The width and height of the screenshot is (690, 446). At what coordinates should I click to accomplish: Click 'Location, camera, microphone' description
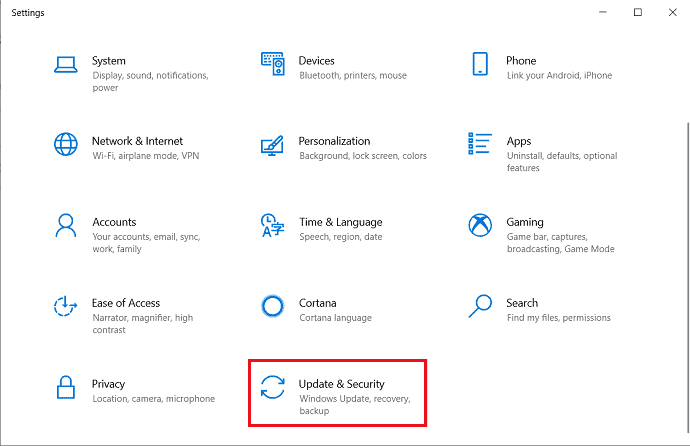pos(154,399)
